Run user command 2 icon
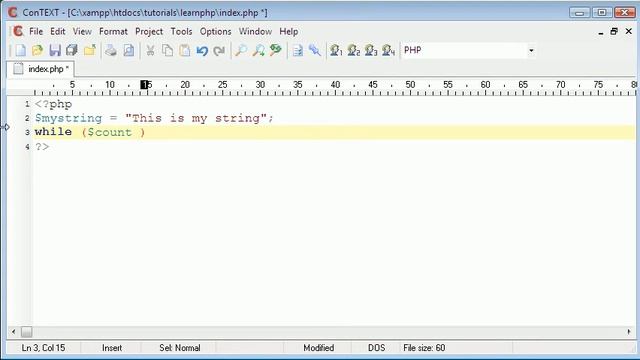640x360 pixels. click(353, 50)
